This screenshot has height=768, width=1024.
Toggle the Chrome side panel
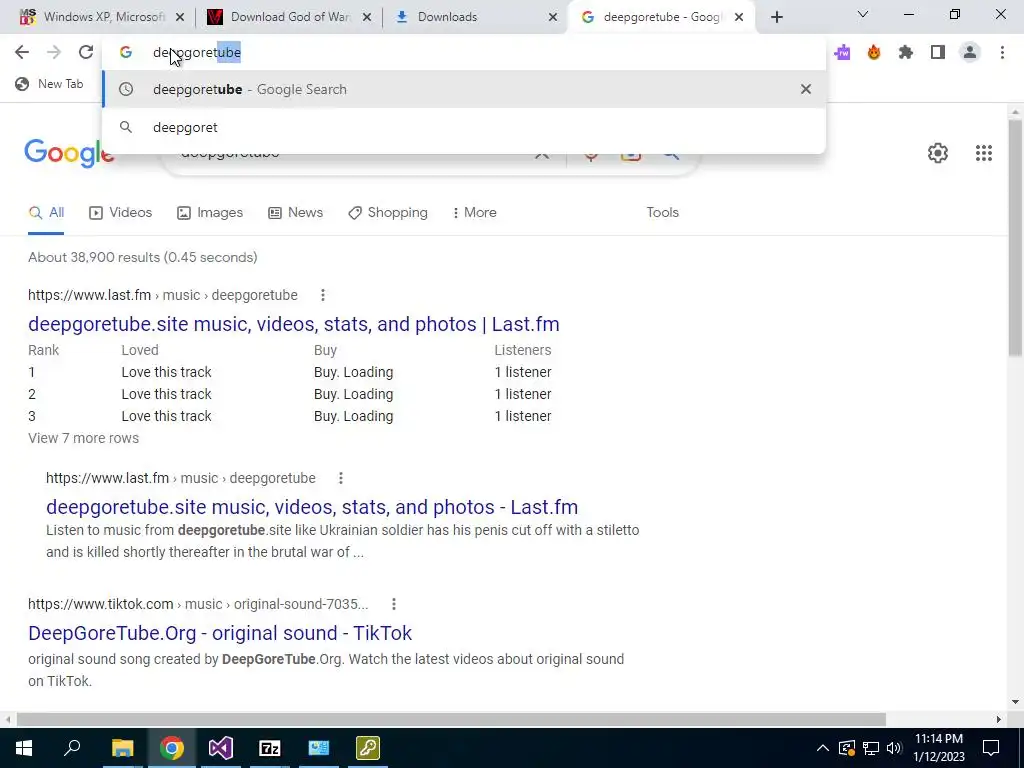pos(938,52)
